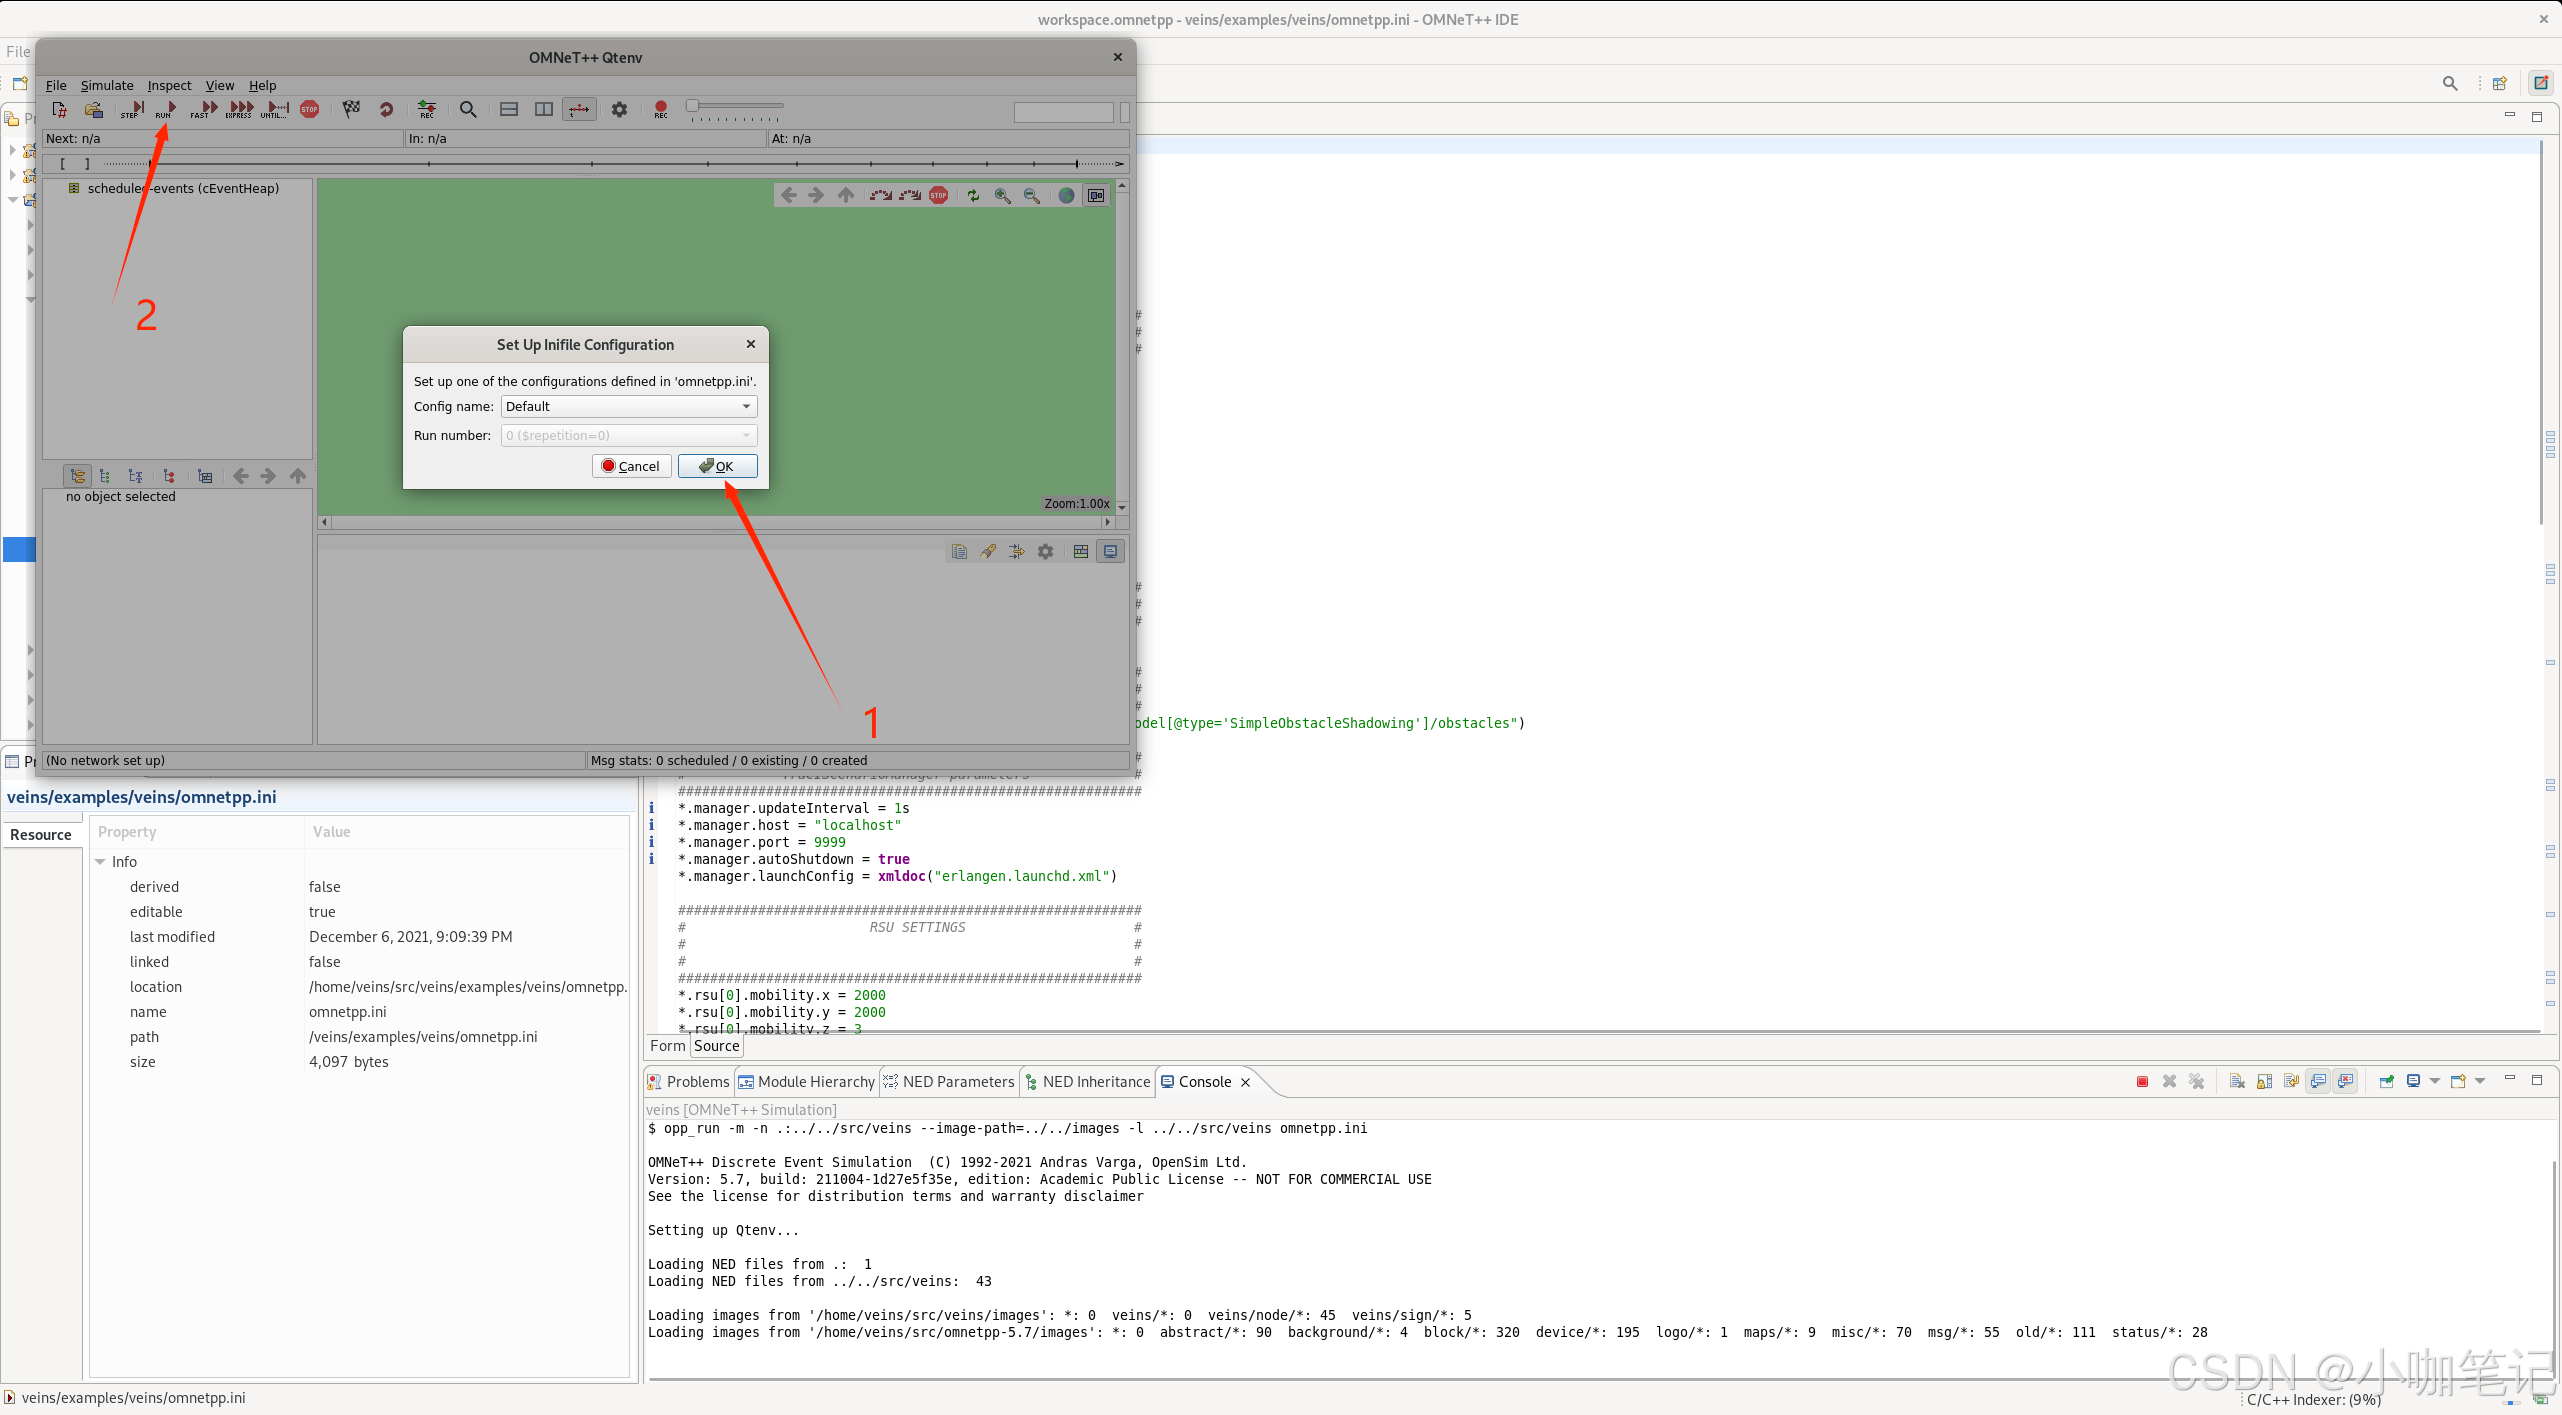
Task: Click the Form tab of editor
Action: click(667, 1046)
